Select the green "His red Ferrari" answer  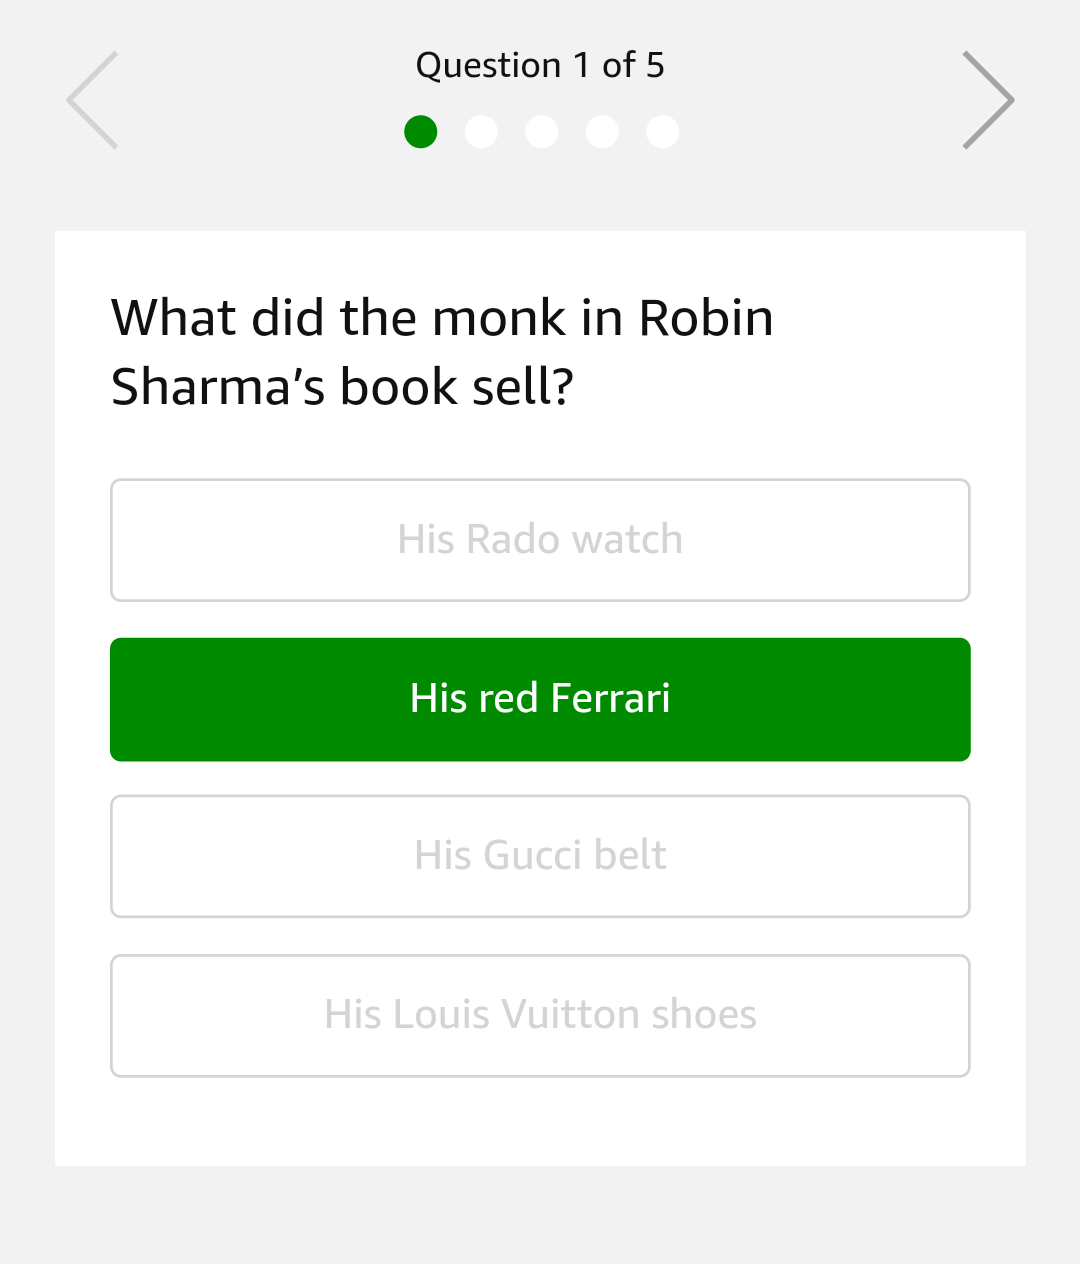[540, 699]
